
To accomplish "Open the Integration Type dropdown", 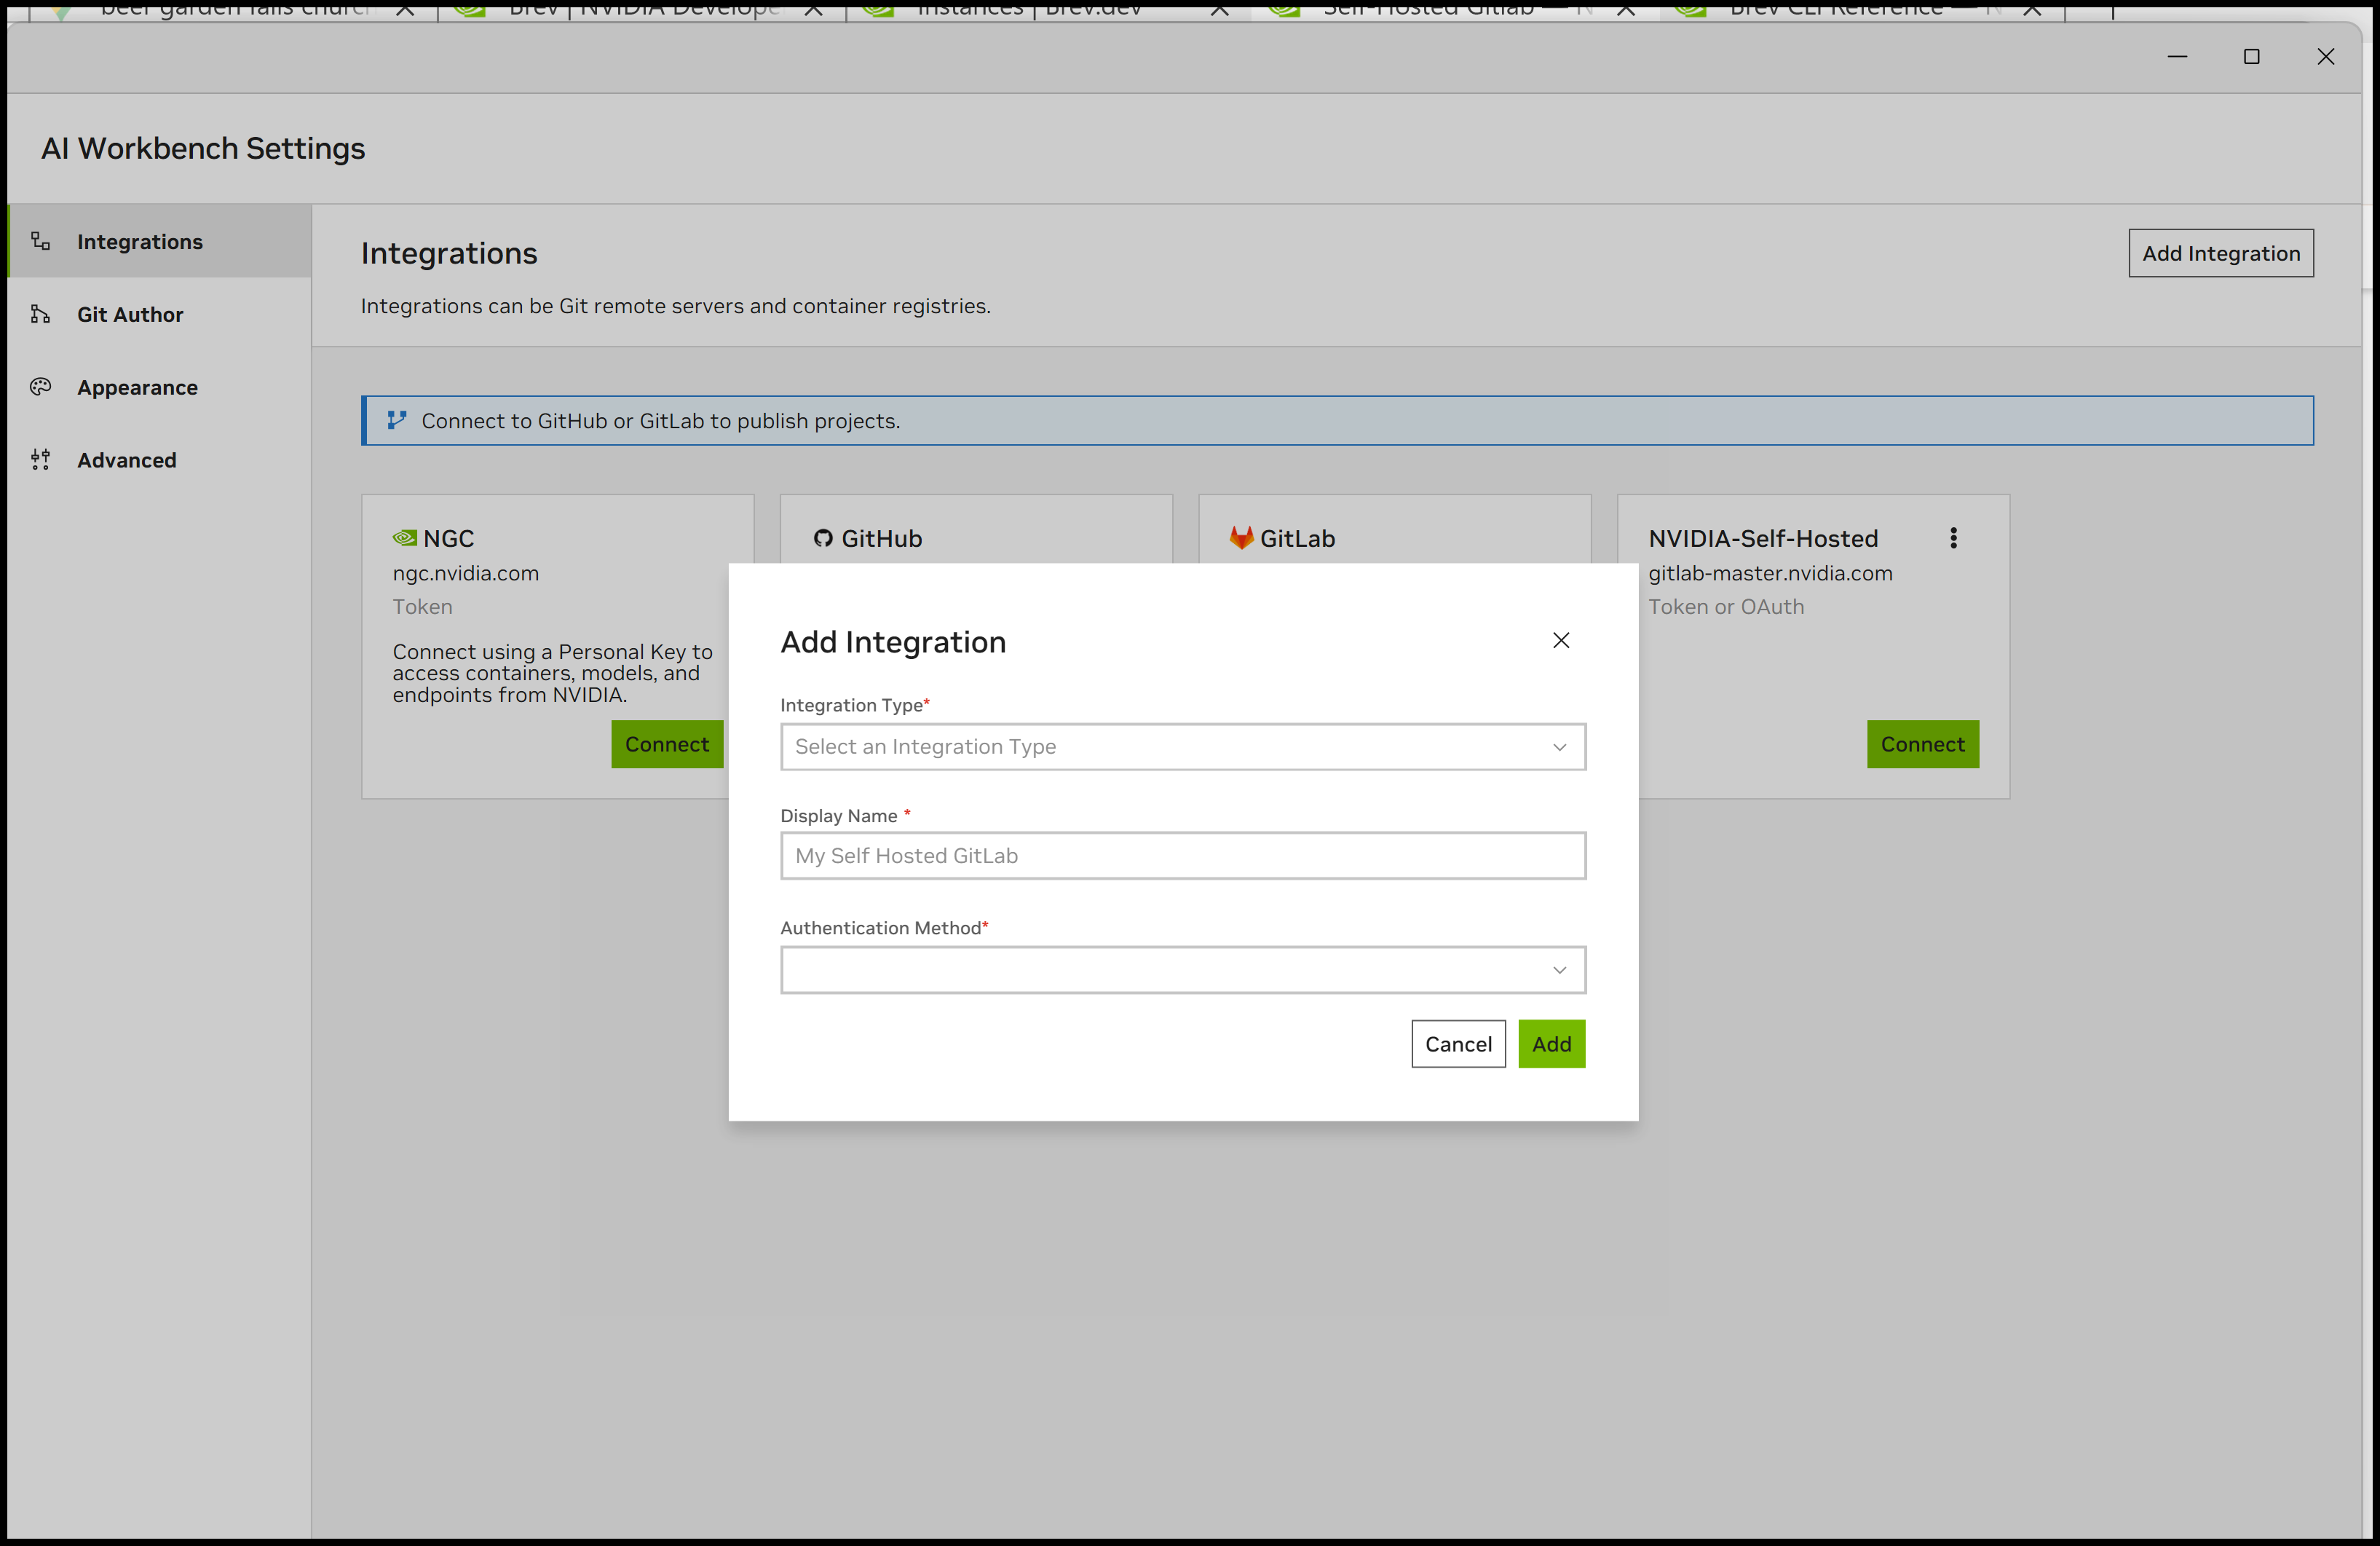I will [x=1183, y=747].
